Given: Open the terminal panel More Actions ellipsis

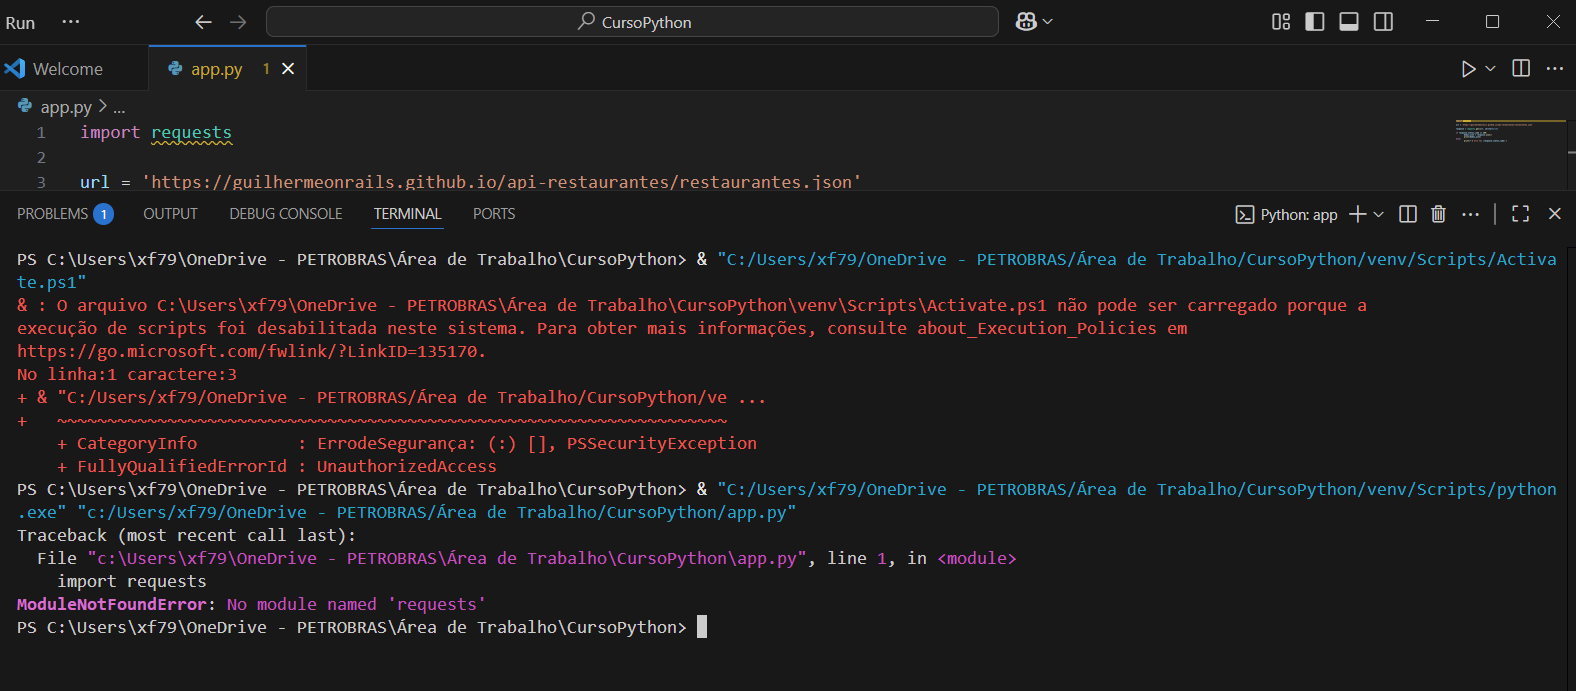Looking at the screenshot, I should click(x=1470, y=214).
